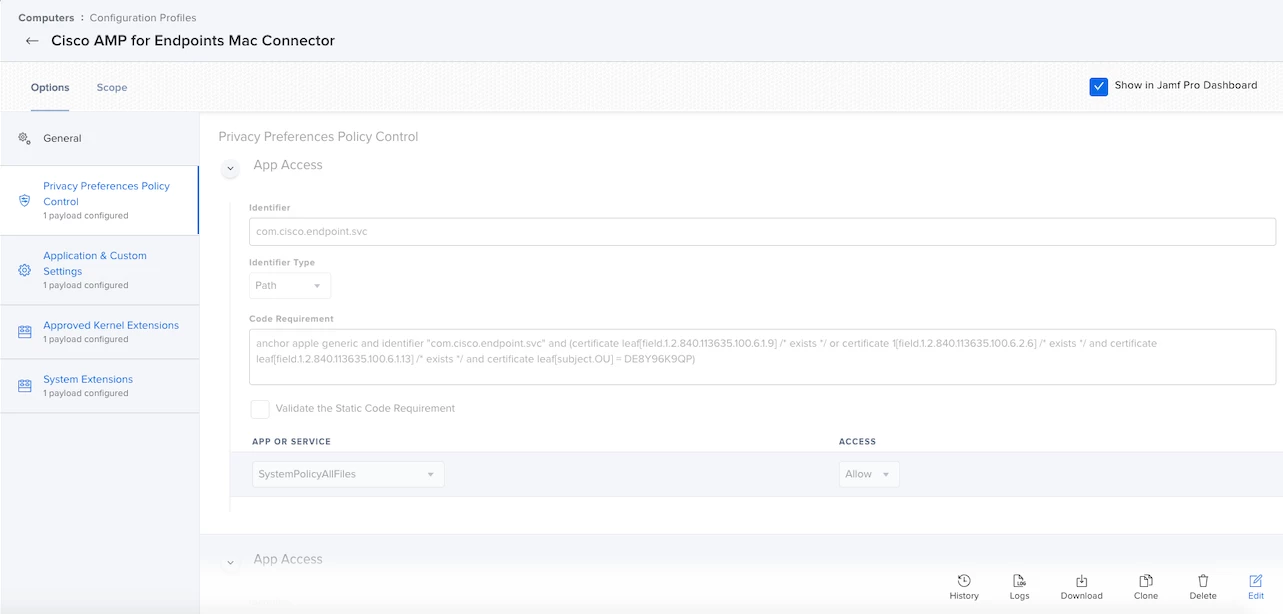The width and height of the screenshot is (1283, 614).
Task: Download the configuration profile
Action: (1081, 587)
